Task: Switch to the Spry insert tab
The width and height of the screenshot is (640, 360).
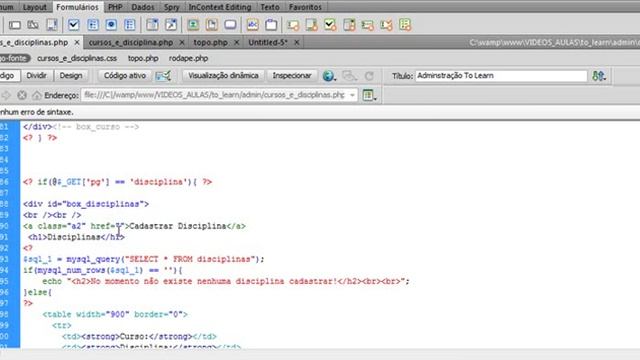Action: [171, 7]
